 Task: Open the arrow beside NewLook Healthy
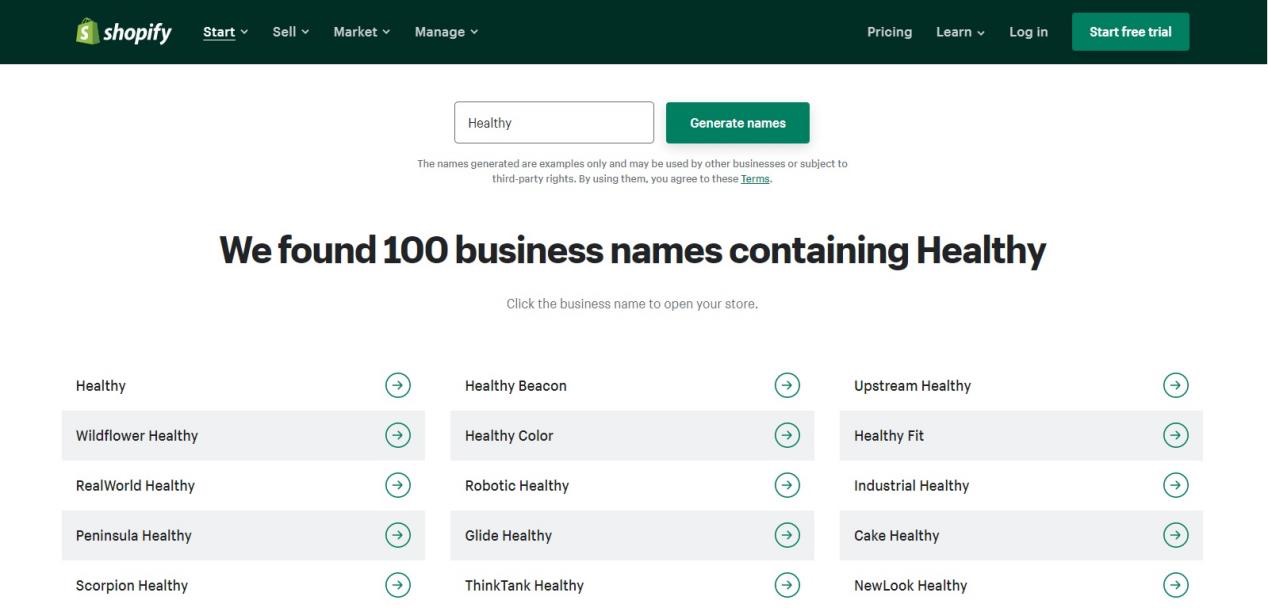click(x=1175, y=585)
